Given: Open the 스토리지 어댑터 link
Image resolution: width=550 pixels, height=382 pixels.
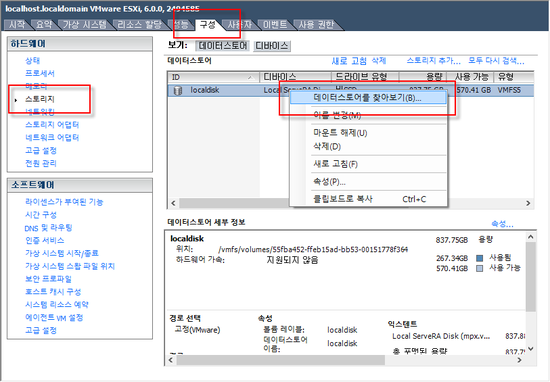Looking at the screenshot, I should [x=52, y=125].
